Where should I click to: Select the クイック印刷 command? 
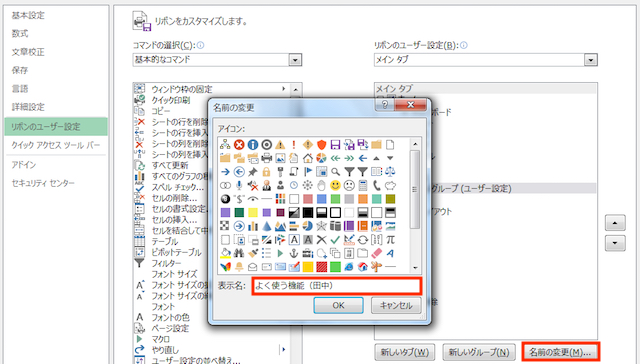[171, 100]
